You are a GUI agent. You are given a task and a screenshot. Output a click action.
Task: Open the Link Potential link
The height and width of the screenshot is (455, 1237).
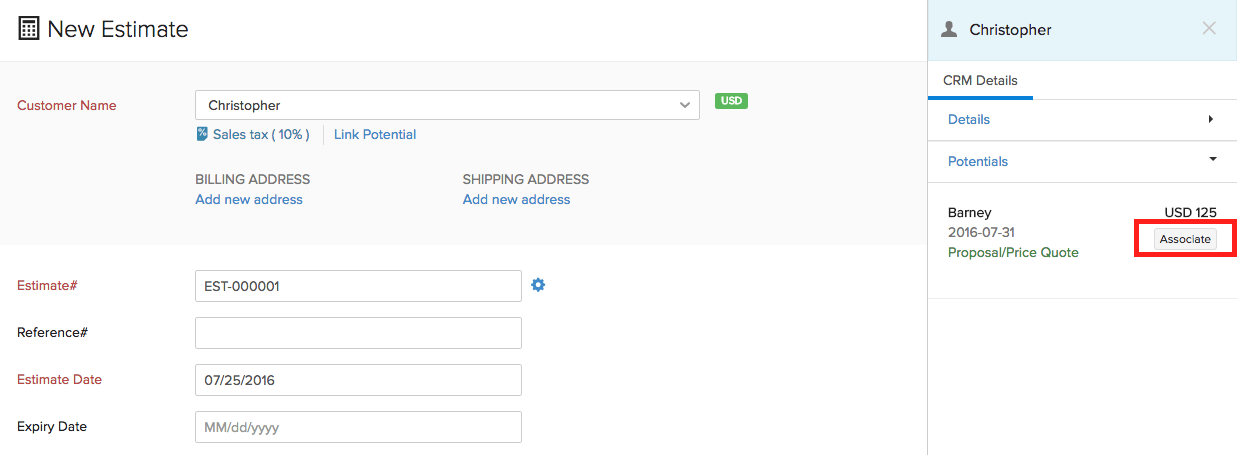375,134
